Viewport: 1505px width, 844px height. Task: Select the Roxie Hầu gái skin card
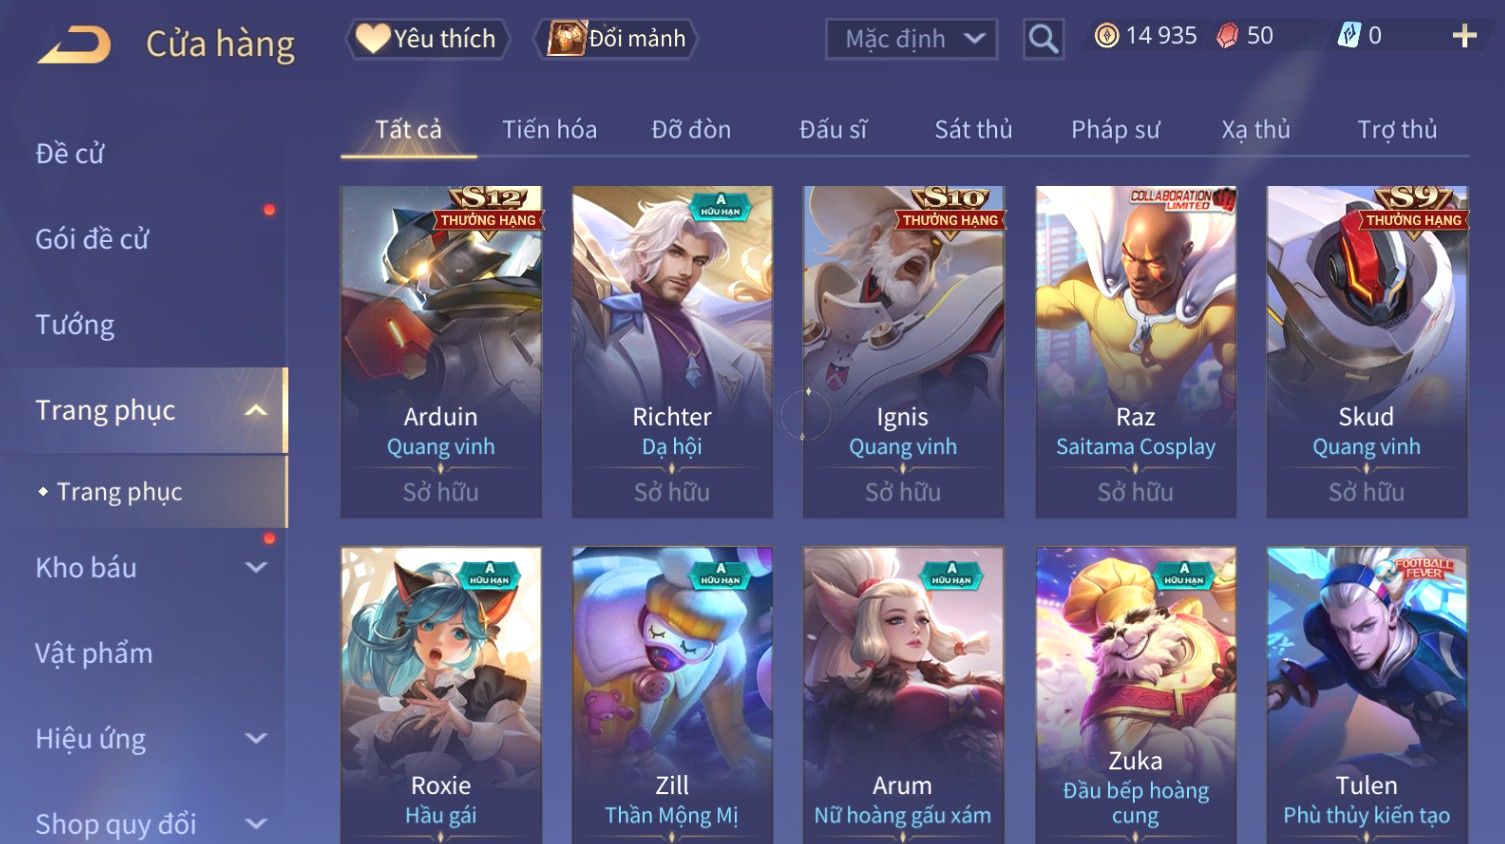[441, 695]
